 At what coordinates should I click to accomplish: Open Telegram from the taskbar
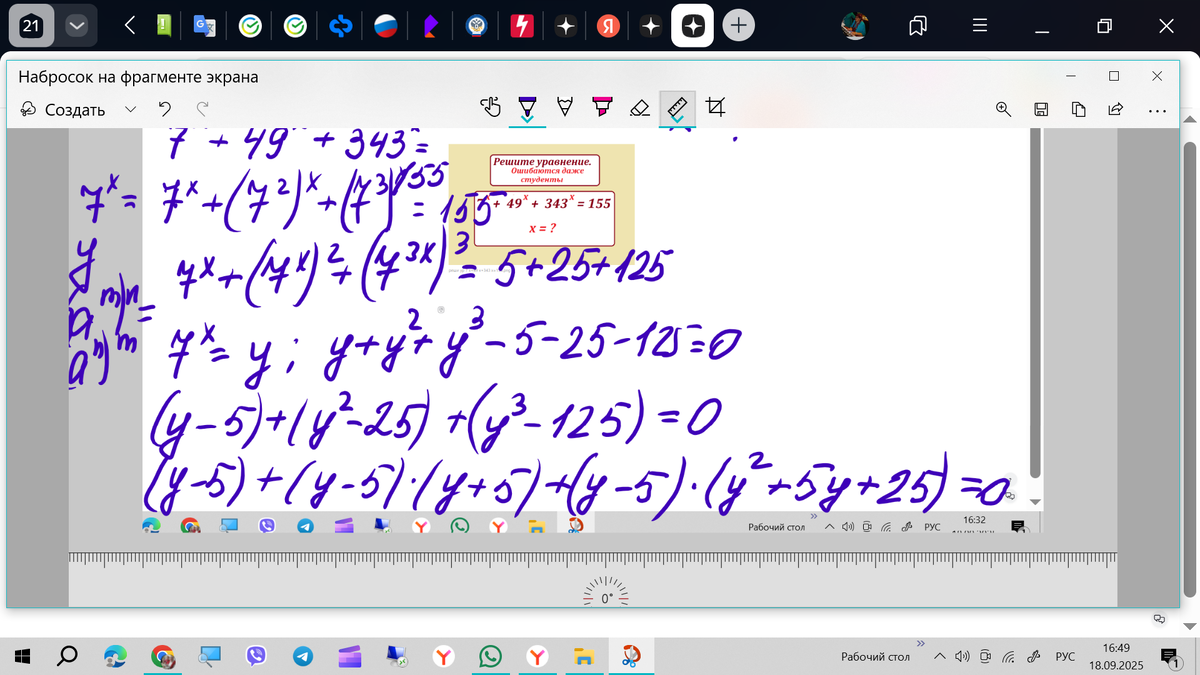click(x=302, y=657)
